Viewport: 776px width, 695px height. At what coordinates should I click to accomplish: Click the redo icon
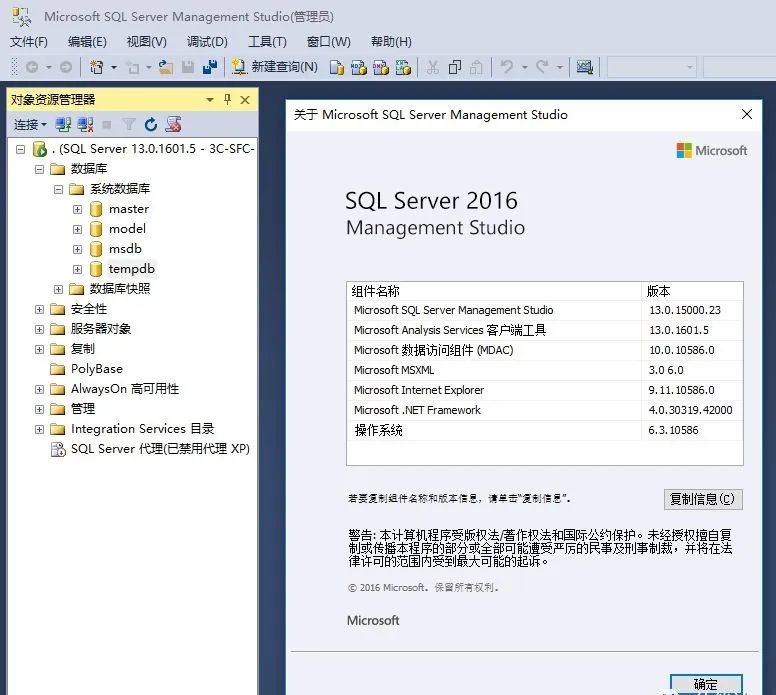point(542,66)
